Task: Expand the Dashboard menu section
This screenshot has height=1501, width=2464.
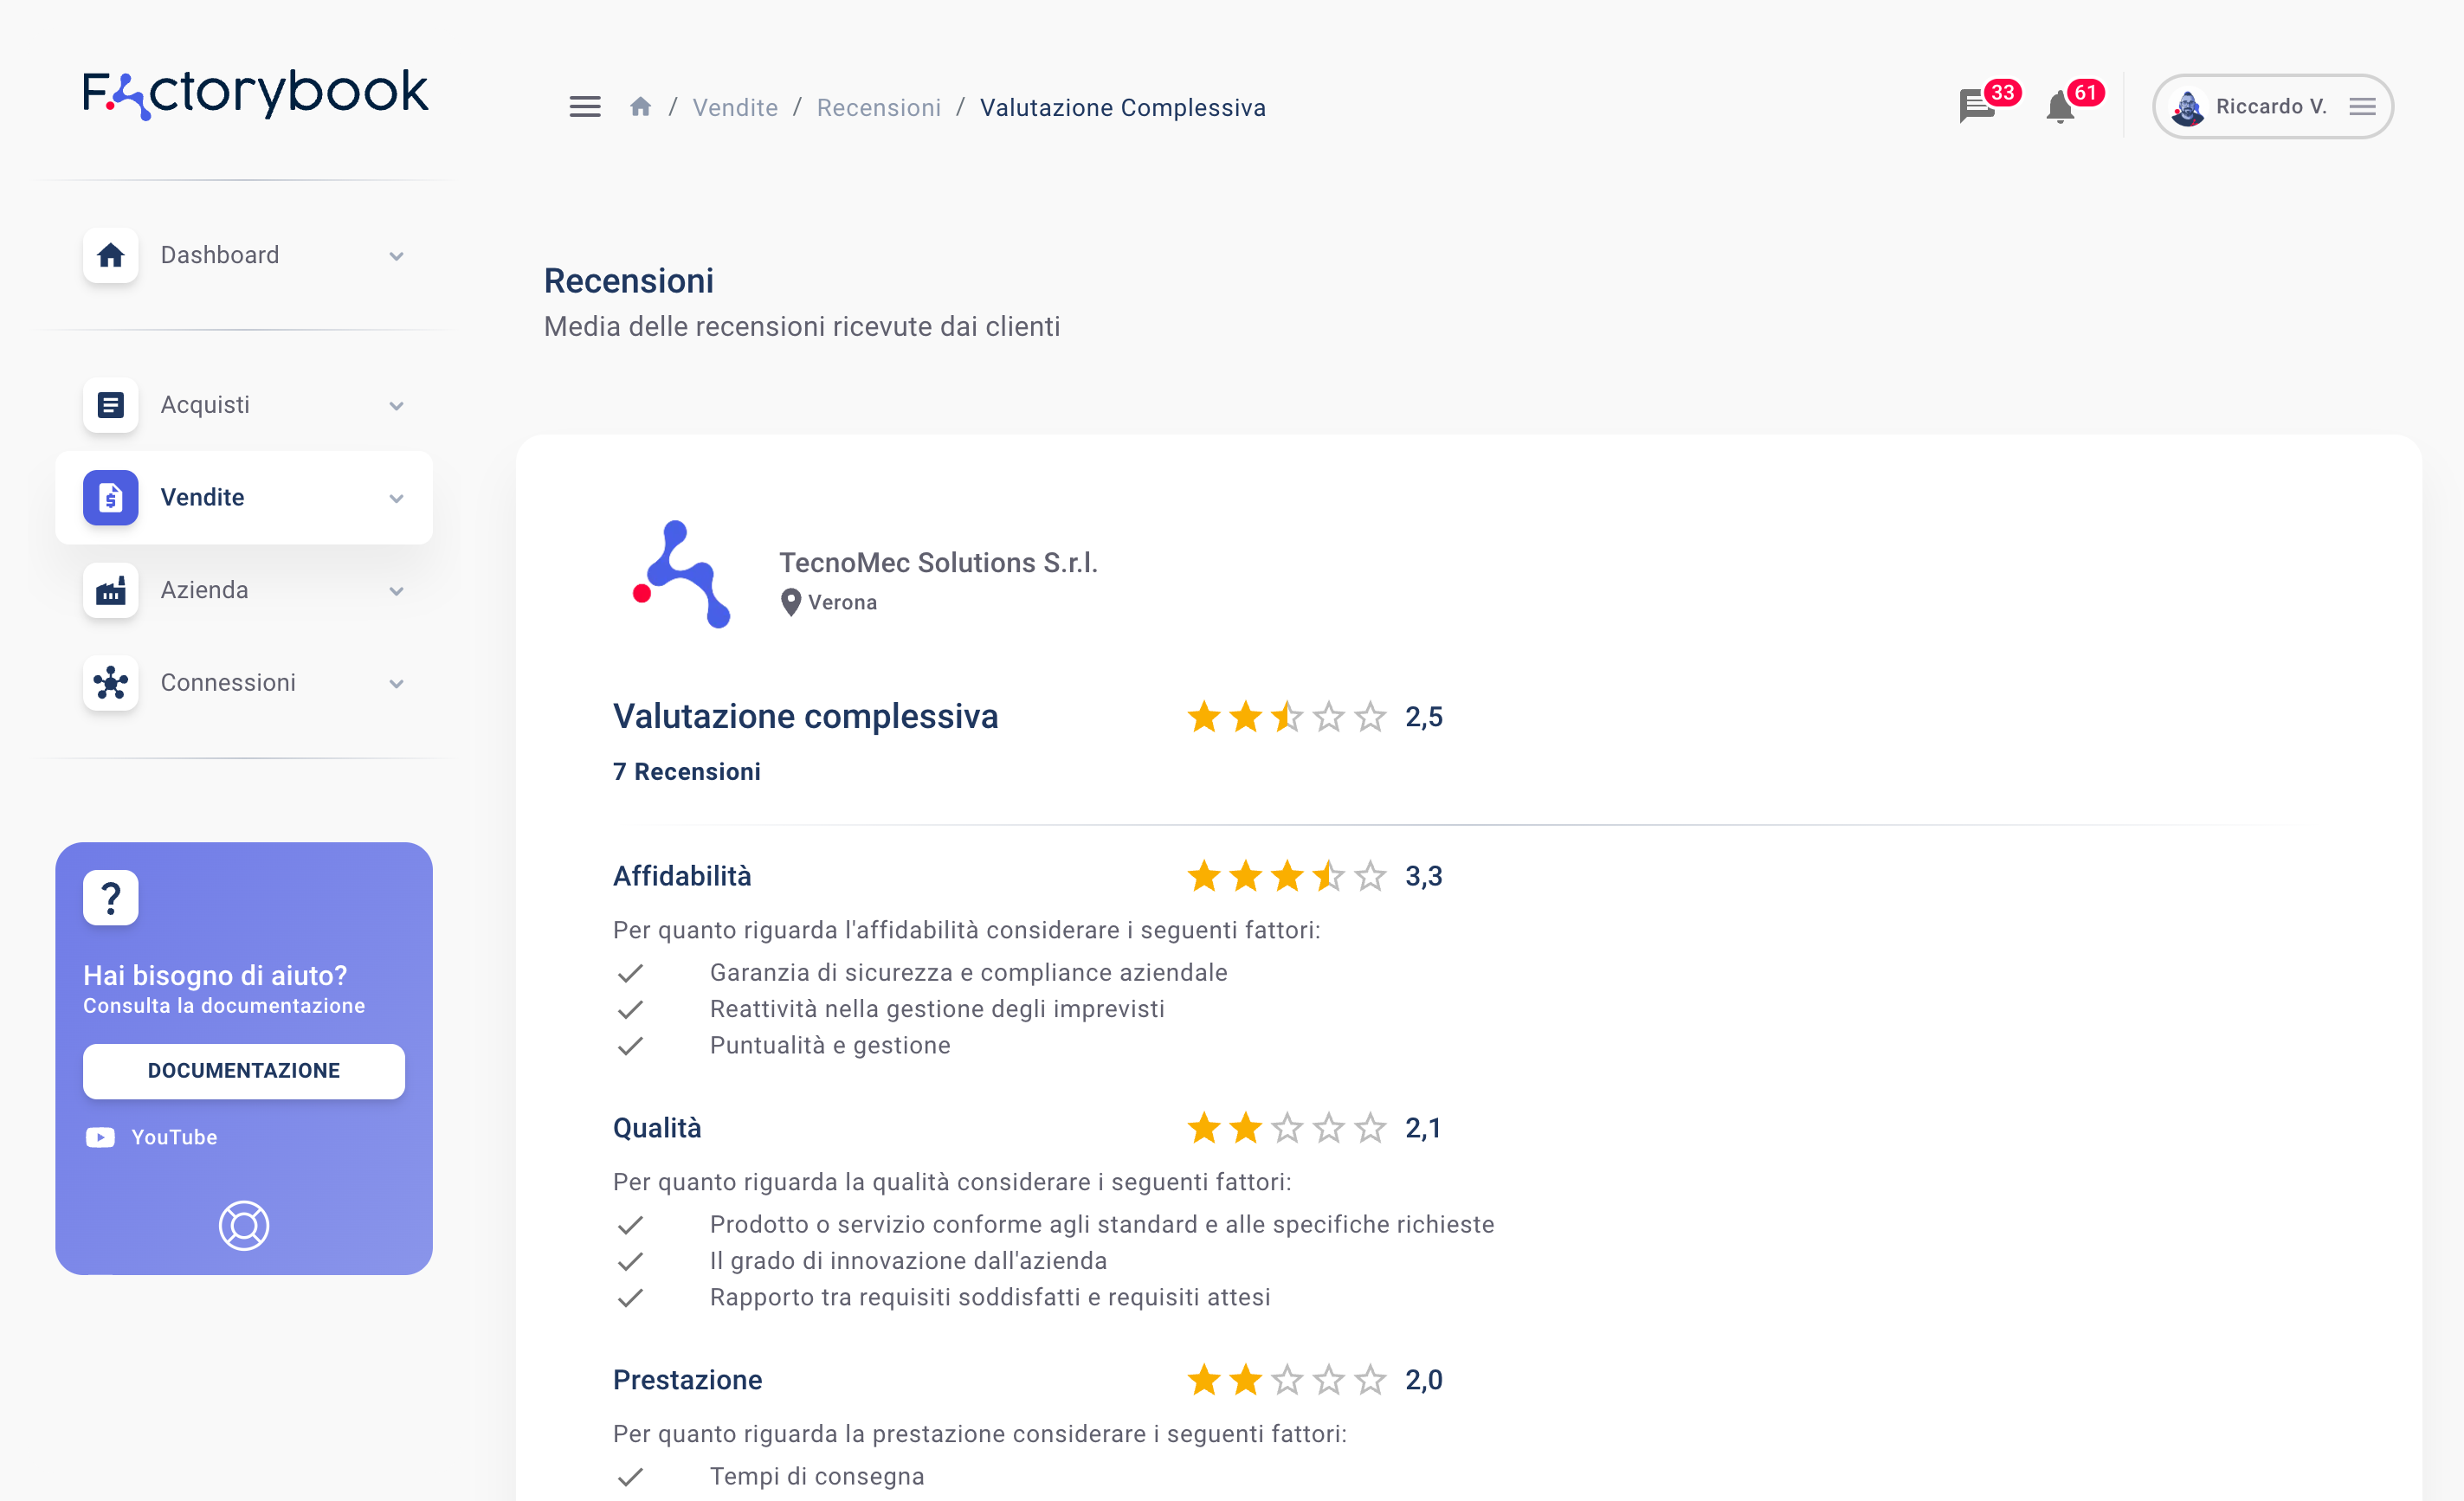Action: pyautogui.click(x=396, y=255)
